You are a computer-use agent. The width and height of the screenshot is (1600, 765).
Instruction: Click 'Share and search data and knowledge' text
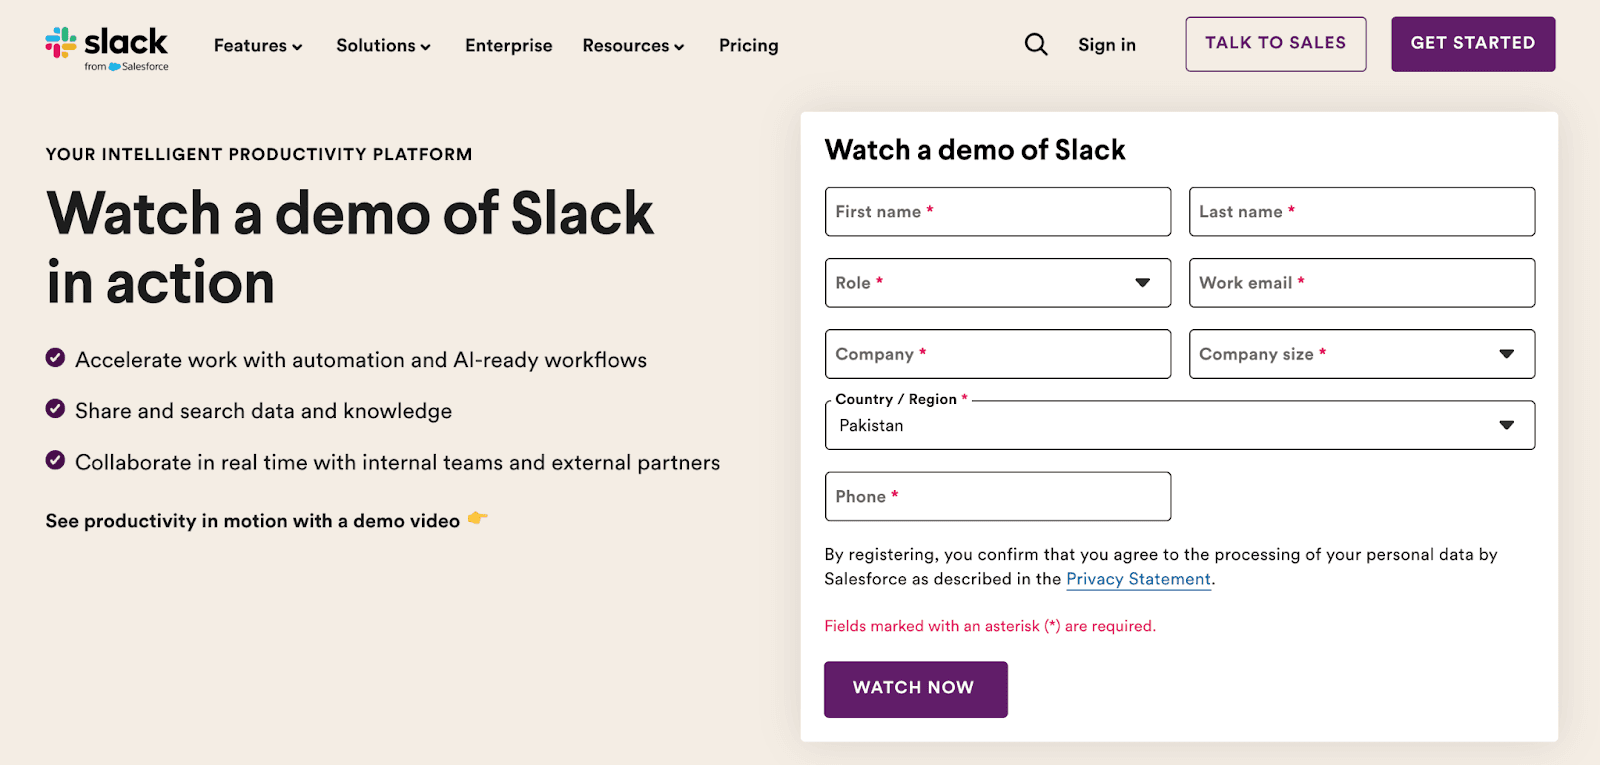(x=264, y=411)
